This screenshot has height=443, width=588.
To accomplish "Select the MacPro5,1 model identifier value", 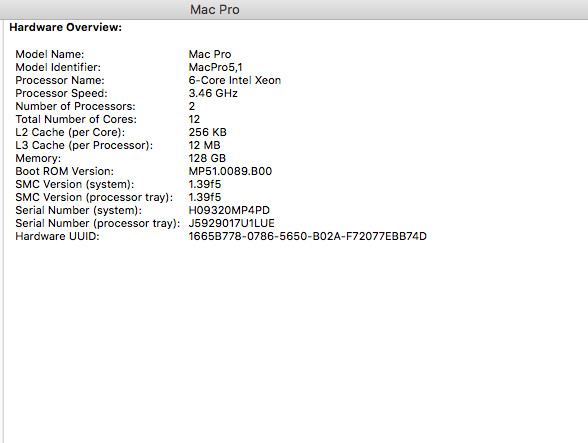I will (216, 68).
